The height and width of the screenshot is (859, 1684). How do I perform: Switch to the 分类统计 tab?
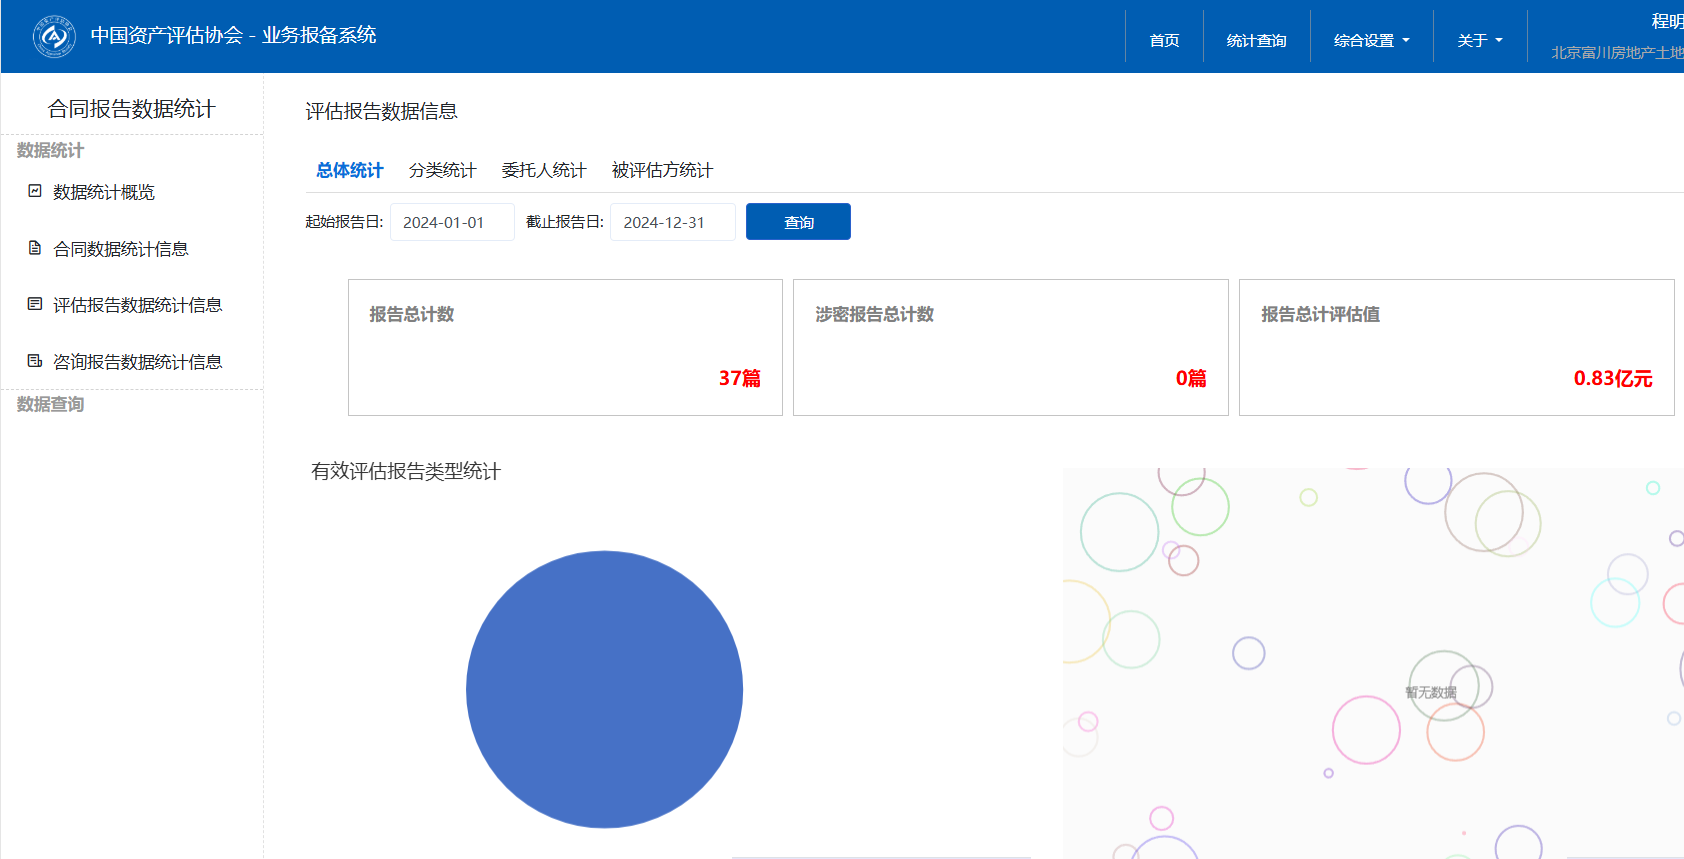click(x=442, y=170)
